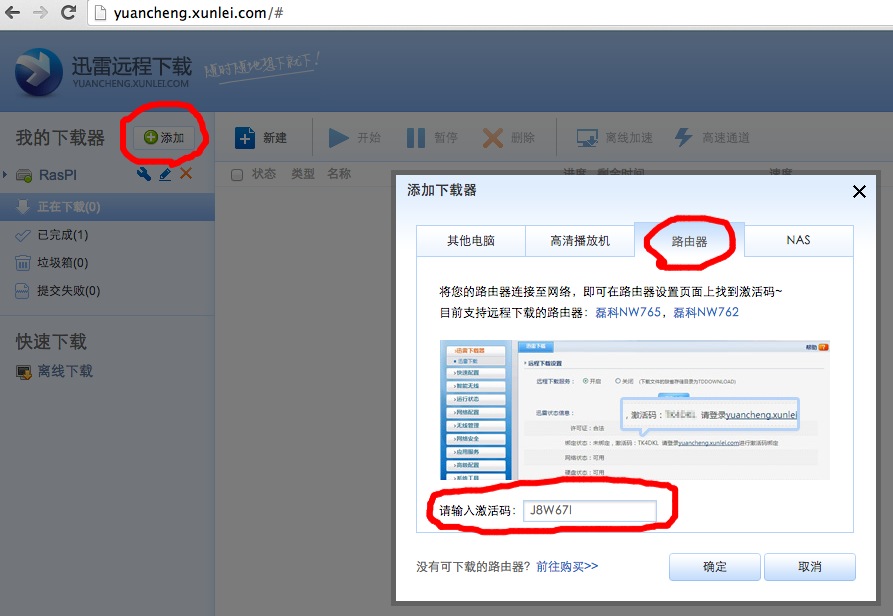Close the 添加下载器 dialog with X

click(x=858, y=191)
